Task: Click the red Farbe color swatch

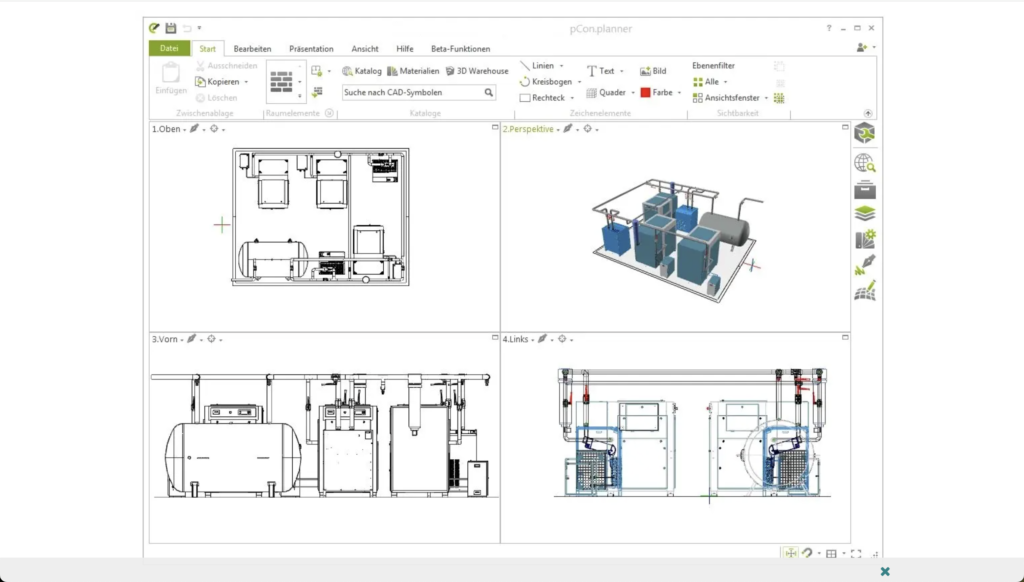Action: click(x=645, y=92)
